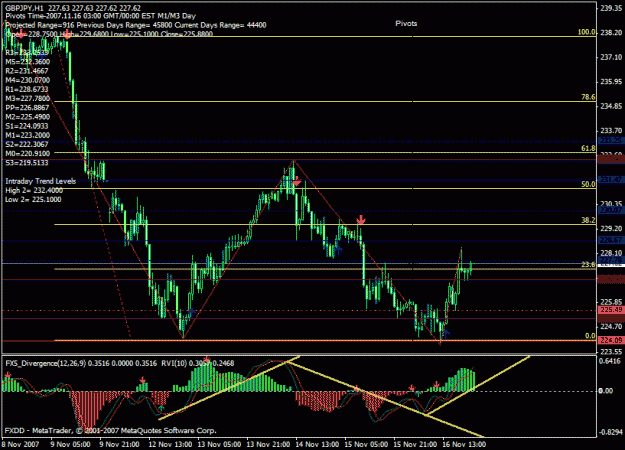Click the S2=222.3067 support level
Image resolution: width=625 pixels, height=450 pixels.
click(27, 144)
